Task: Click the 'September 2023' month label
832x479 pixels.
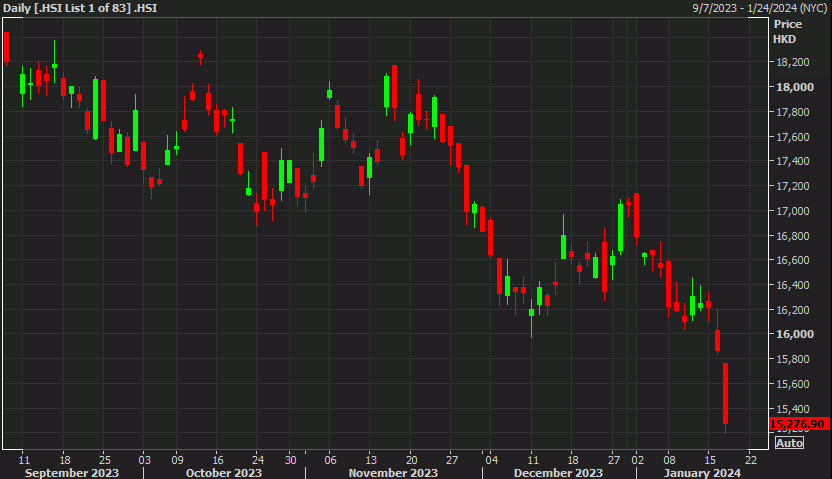Action: [x=72, y=473]
